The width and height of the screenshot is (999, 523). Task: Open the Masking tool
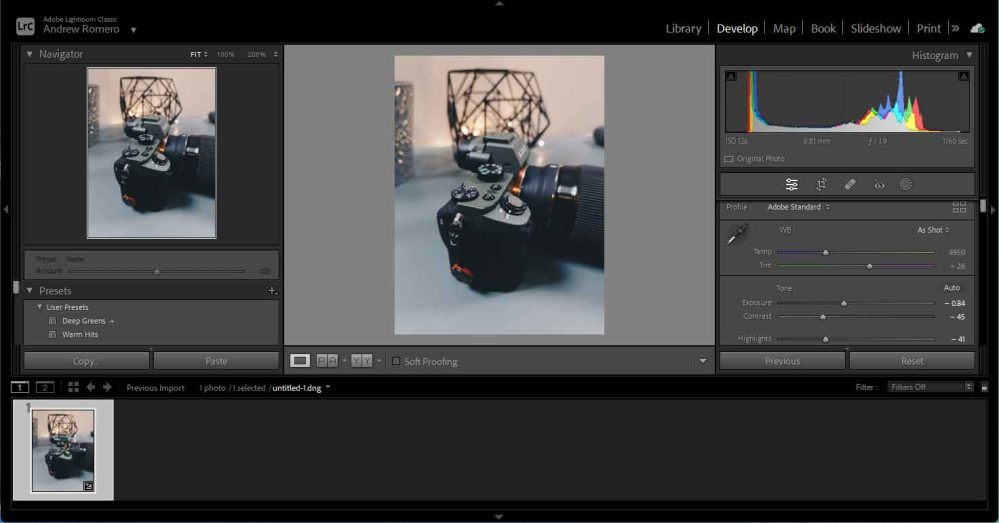(906, 185)
